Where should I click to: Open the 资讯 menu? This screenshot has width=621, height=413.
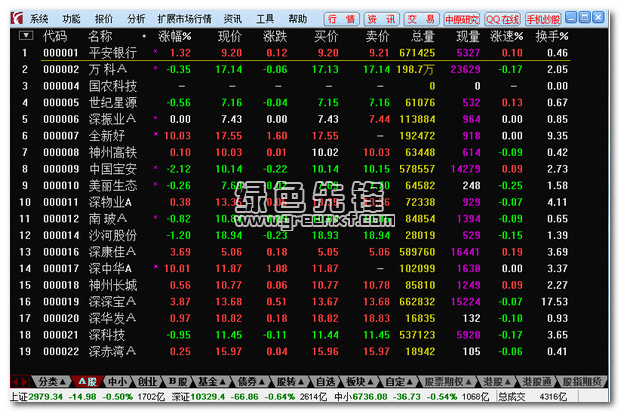(232, 19)
